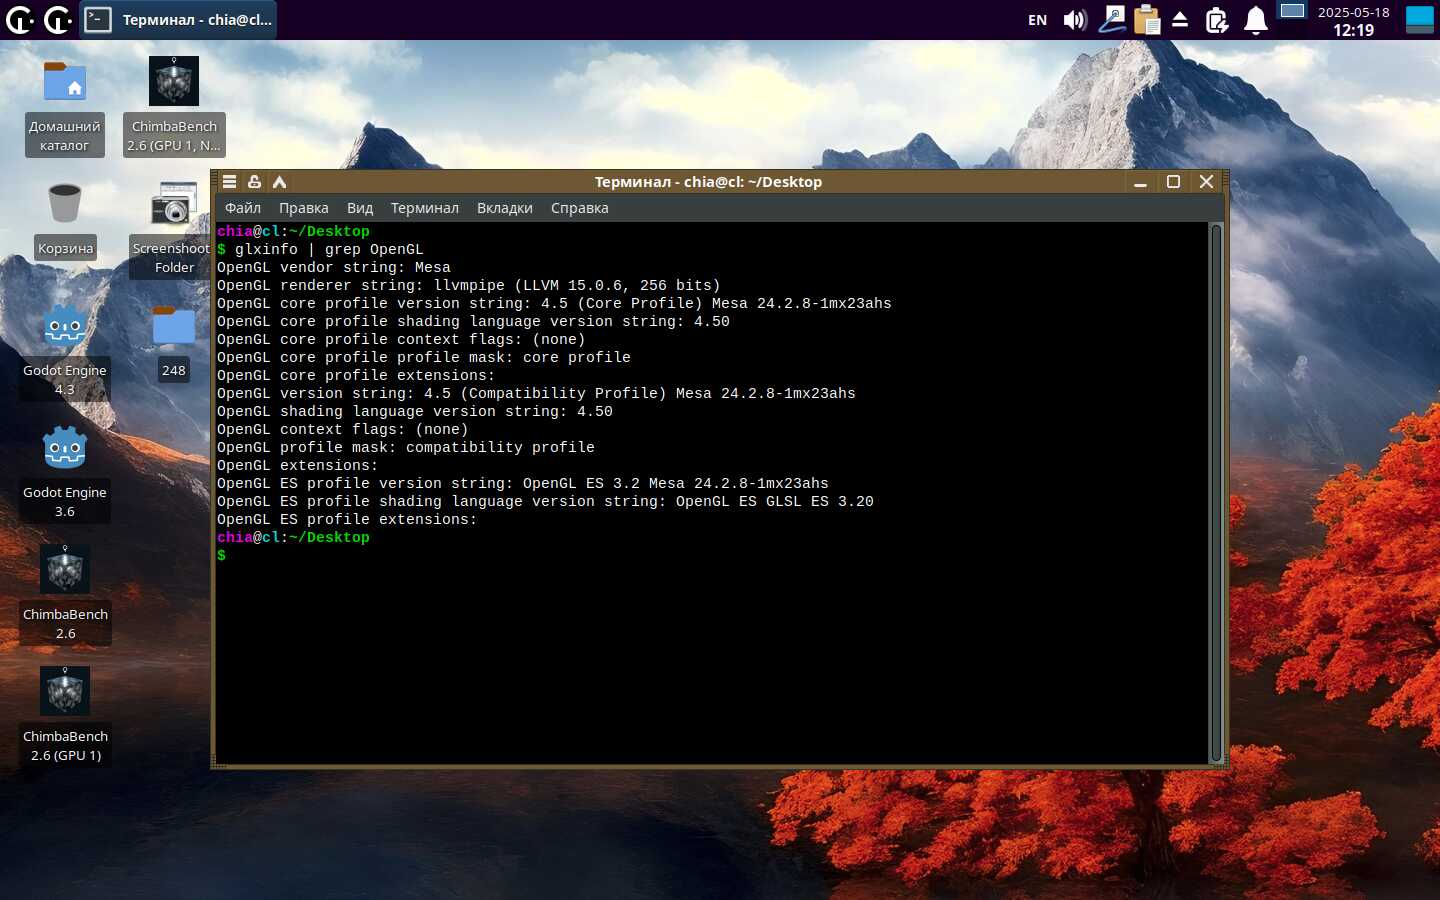Open the terminal window menu hamburger icon
Viewport: 1440px width, 900px height.
click(229, 181)
